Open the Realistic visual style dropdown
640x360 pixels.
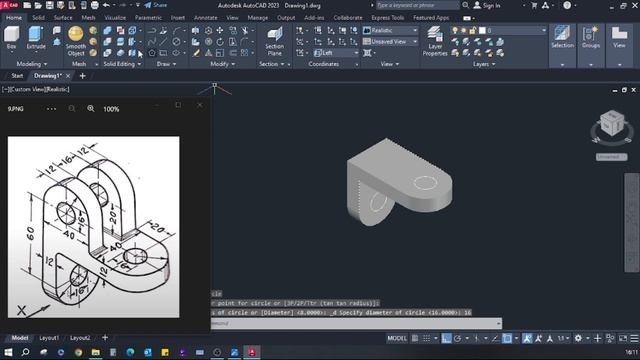point(390,30)
